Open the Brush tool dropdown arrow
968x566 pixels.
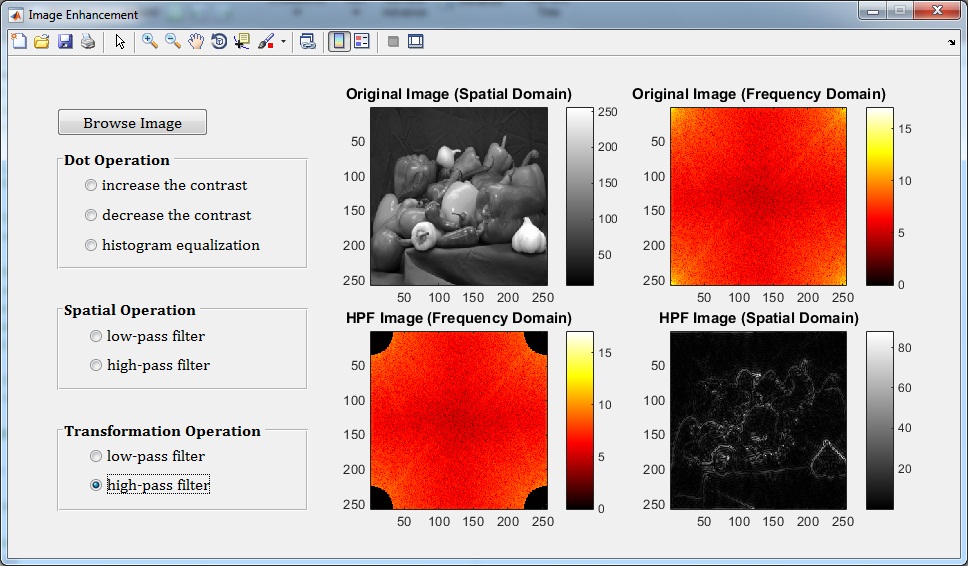tap(283, 42)
